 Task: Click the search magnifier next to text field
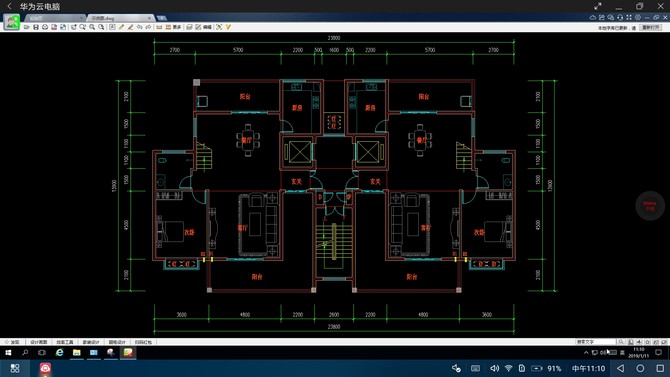point(621,342)
